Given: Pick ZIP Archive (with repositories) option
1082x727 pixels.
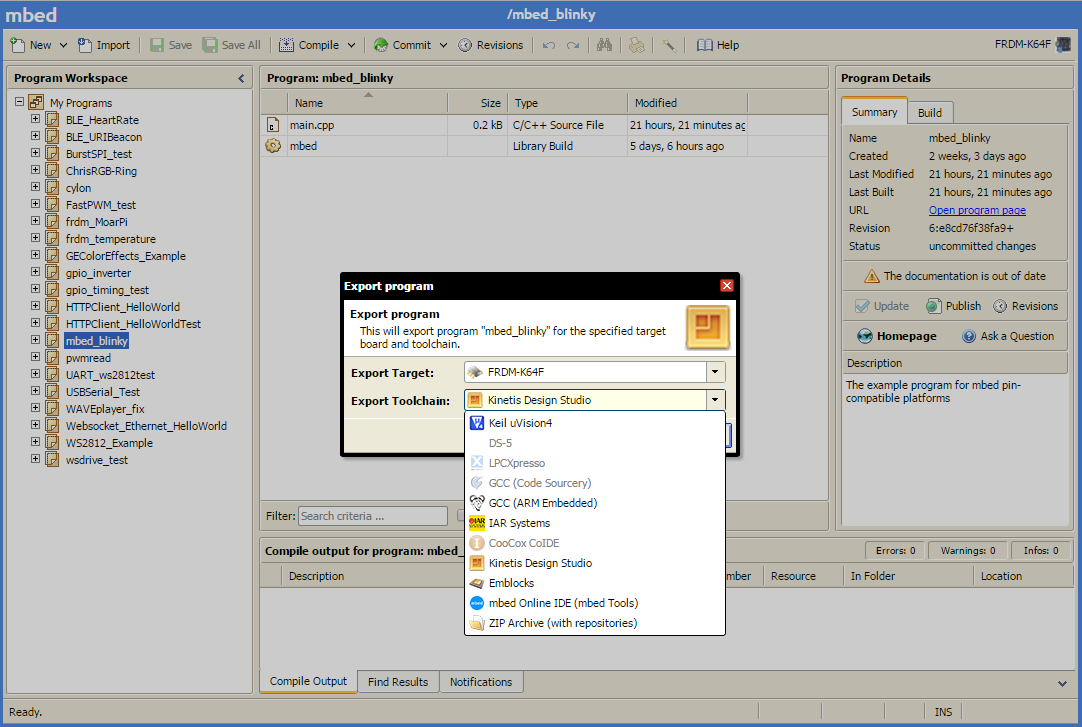Looking at the screenshot, I should (562, 623).
